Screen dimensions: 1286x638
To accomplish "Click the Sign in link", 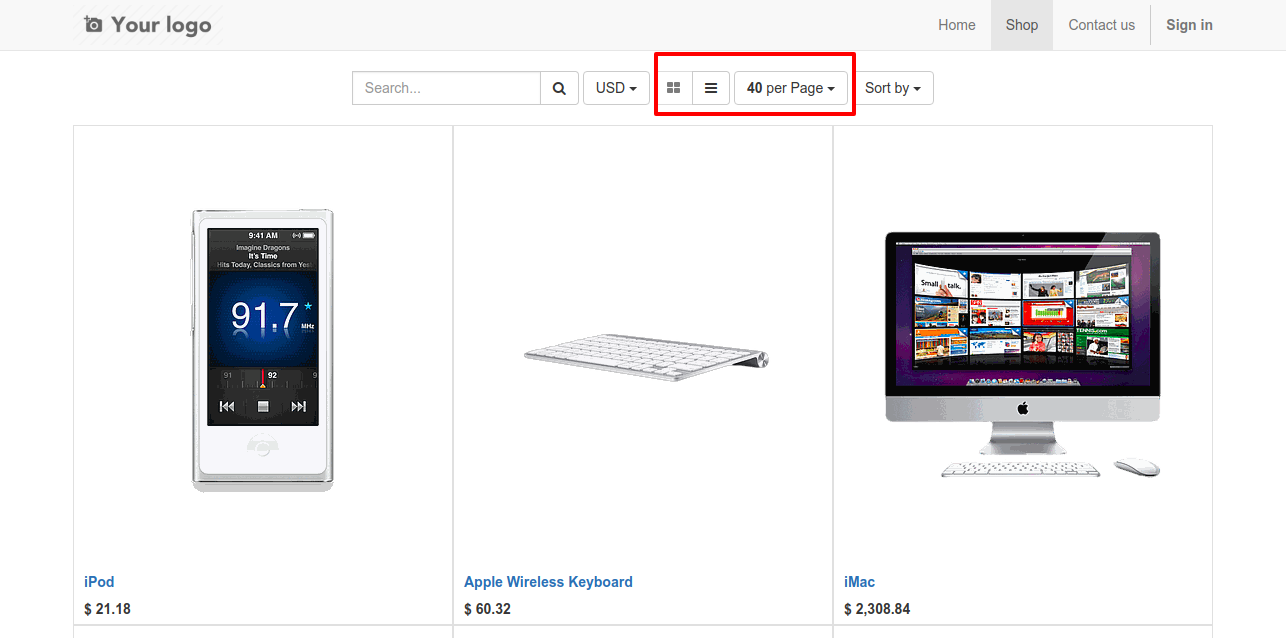I will click(1189, 25).
